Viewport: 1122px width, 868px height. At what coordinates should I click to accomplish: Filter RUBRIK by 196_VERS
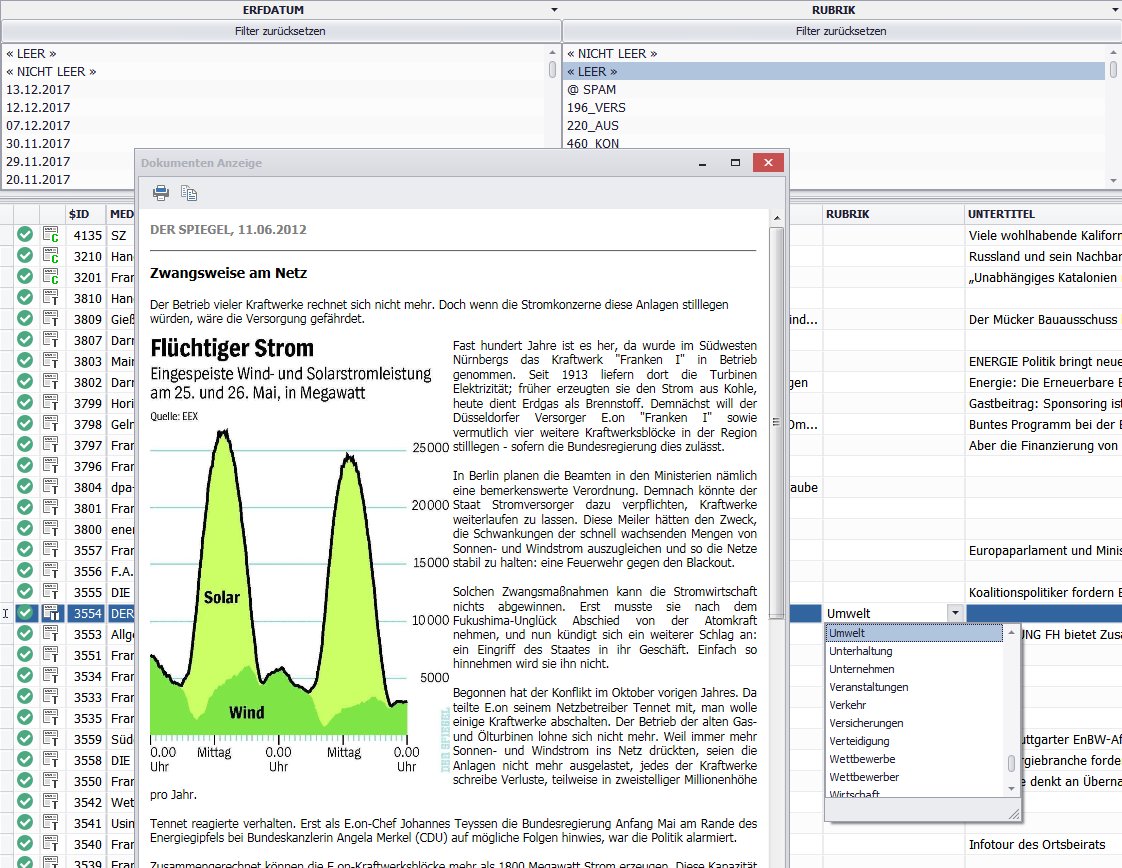(x=835, y=107)
